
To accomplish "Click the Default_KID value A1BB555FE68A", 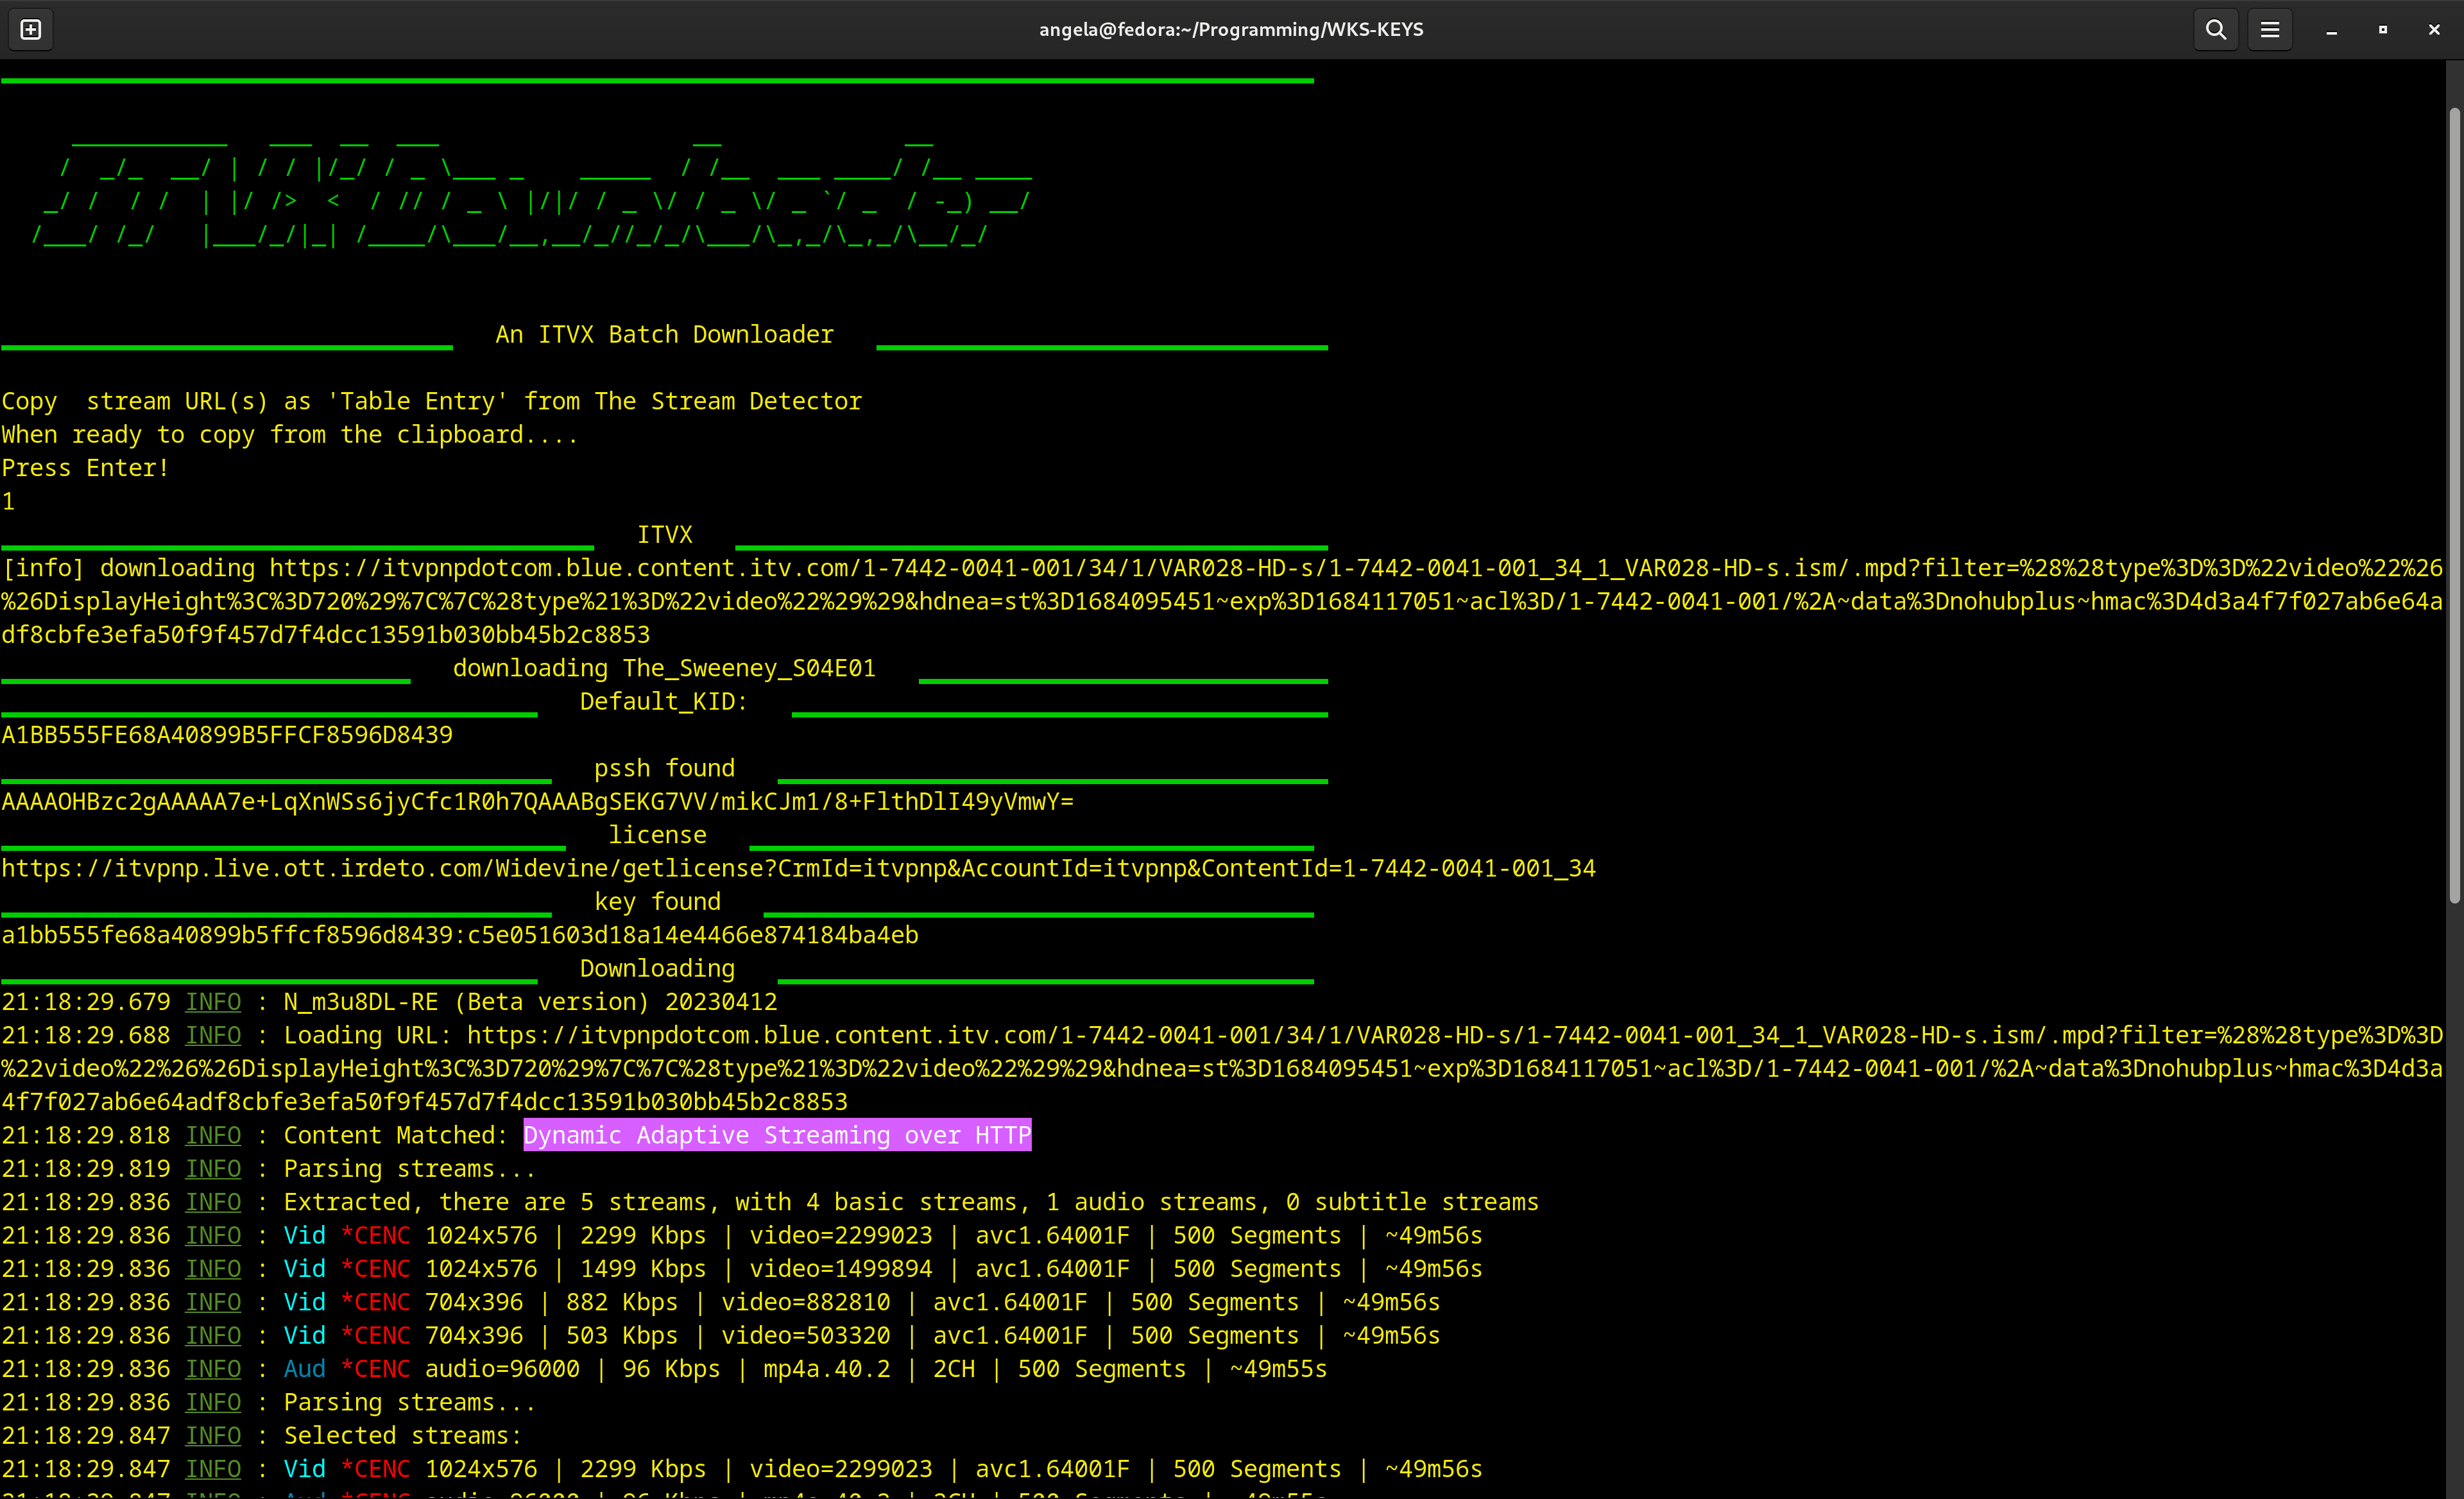I will (x=227, y=735).
